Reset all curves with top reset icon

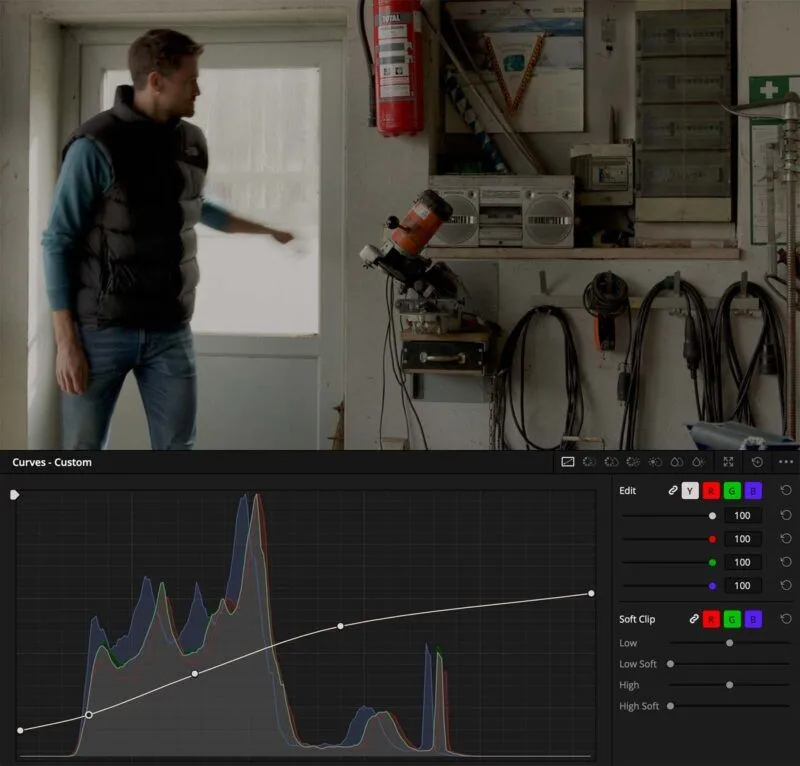(757, 462)
